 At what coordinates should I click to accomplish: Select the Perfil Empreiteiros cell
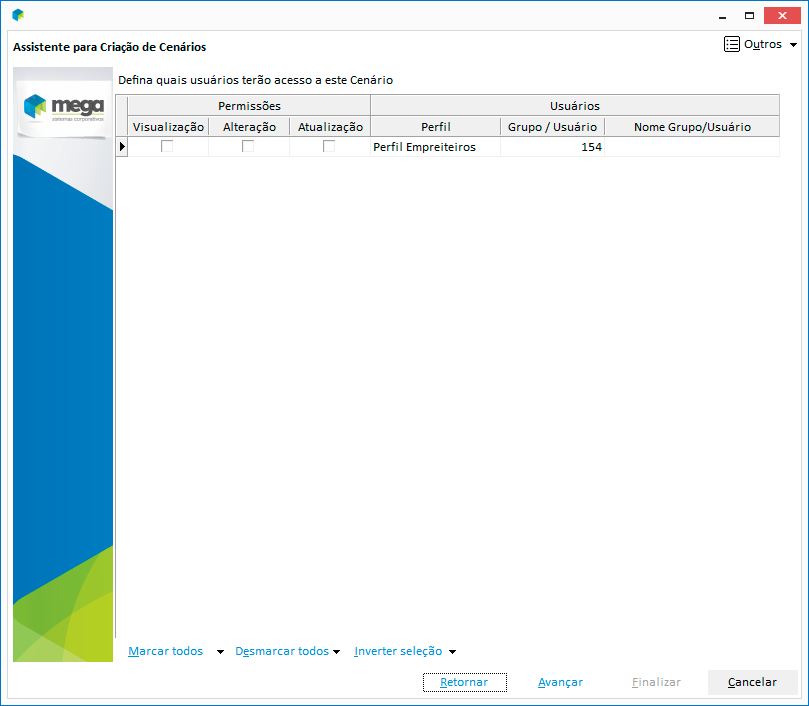tap(434, 147)
